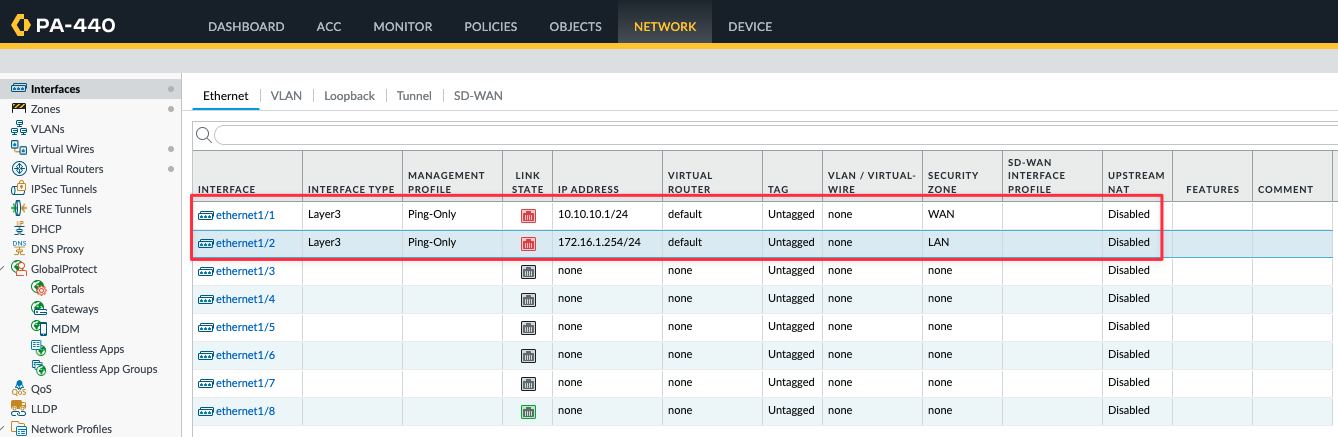Click ethernet1/5 gray link state icon
The width and height of the screenshot is (1338, 437).
pyautogui.click(x=528, y=327)
